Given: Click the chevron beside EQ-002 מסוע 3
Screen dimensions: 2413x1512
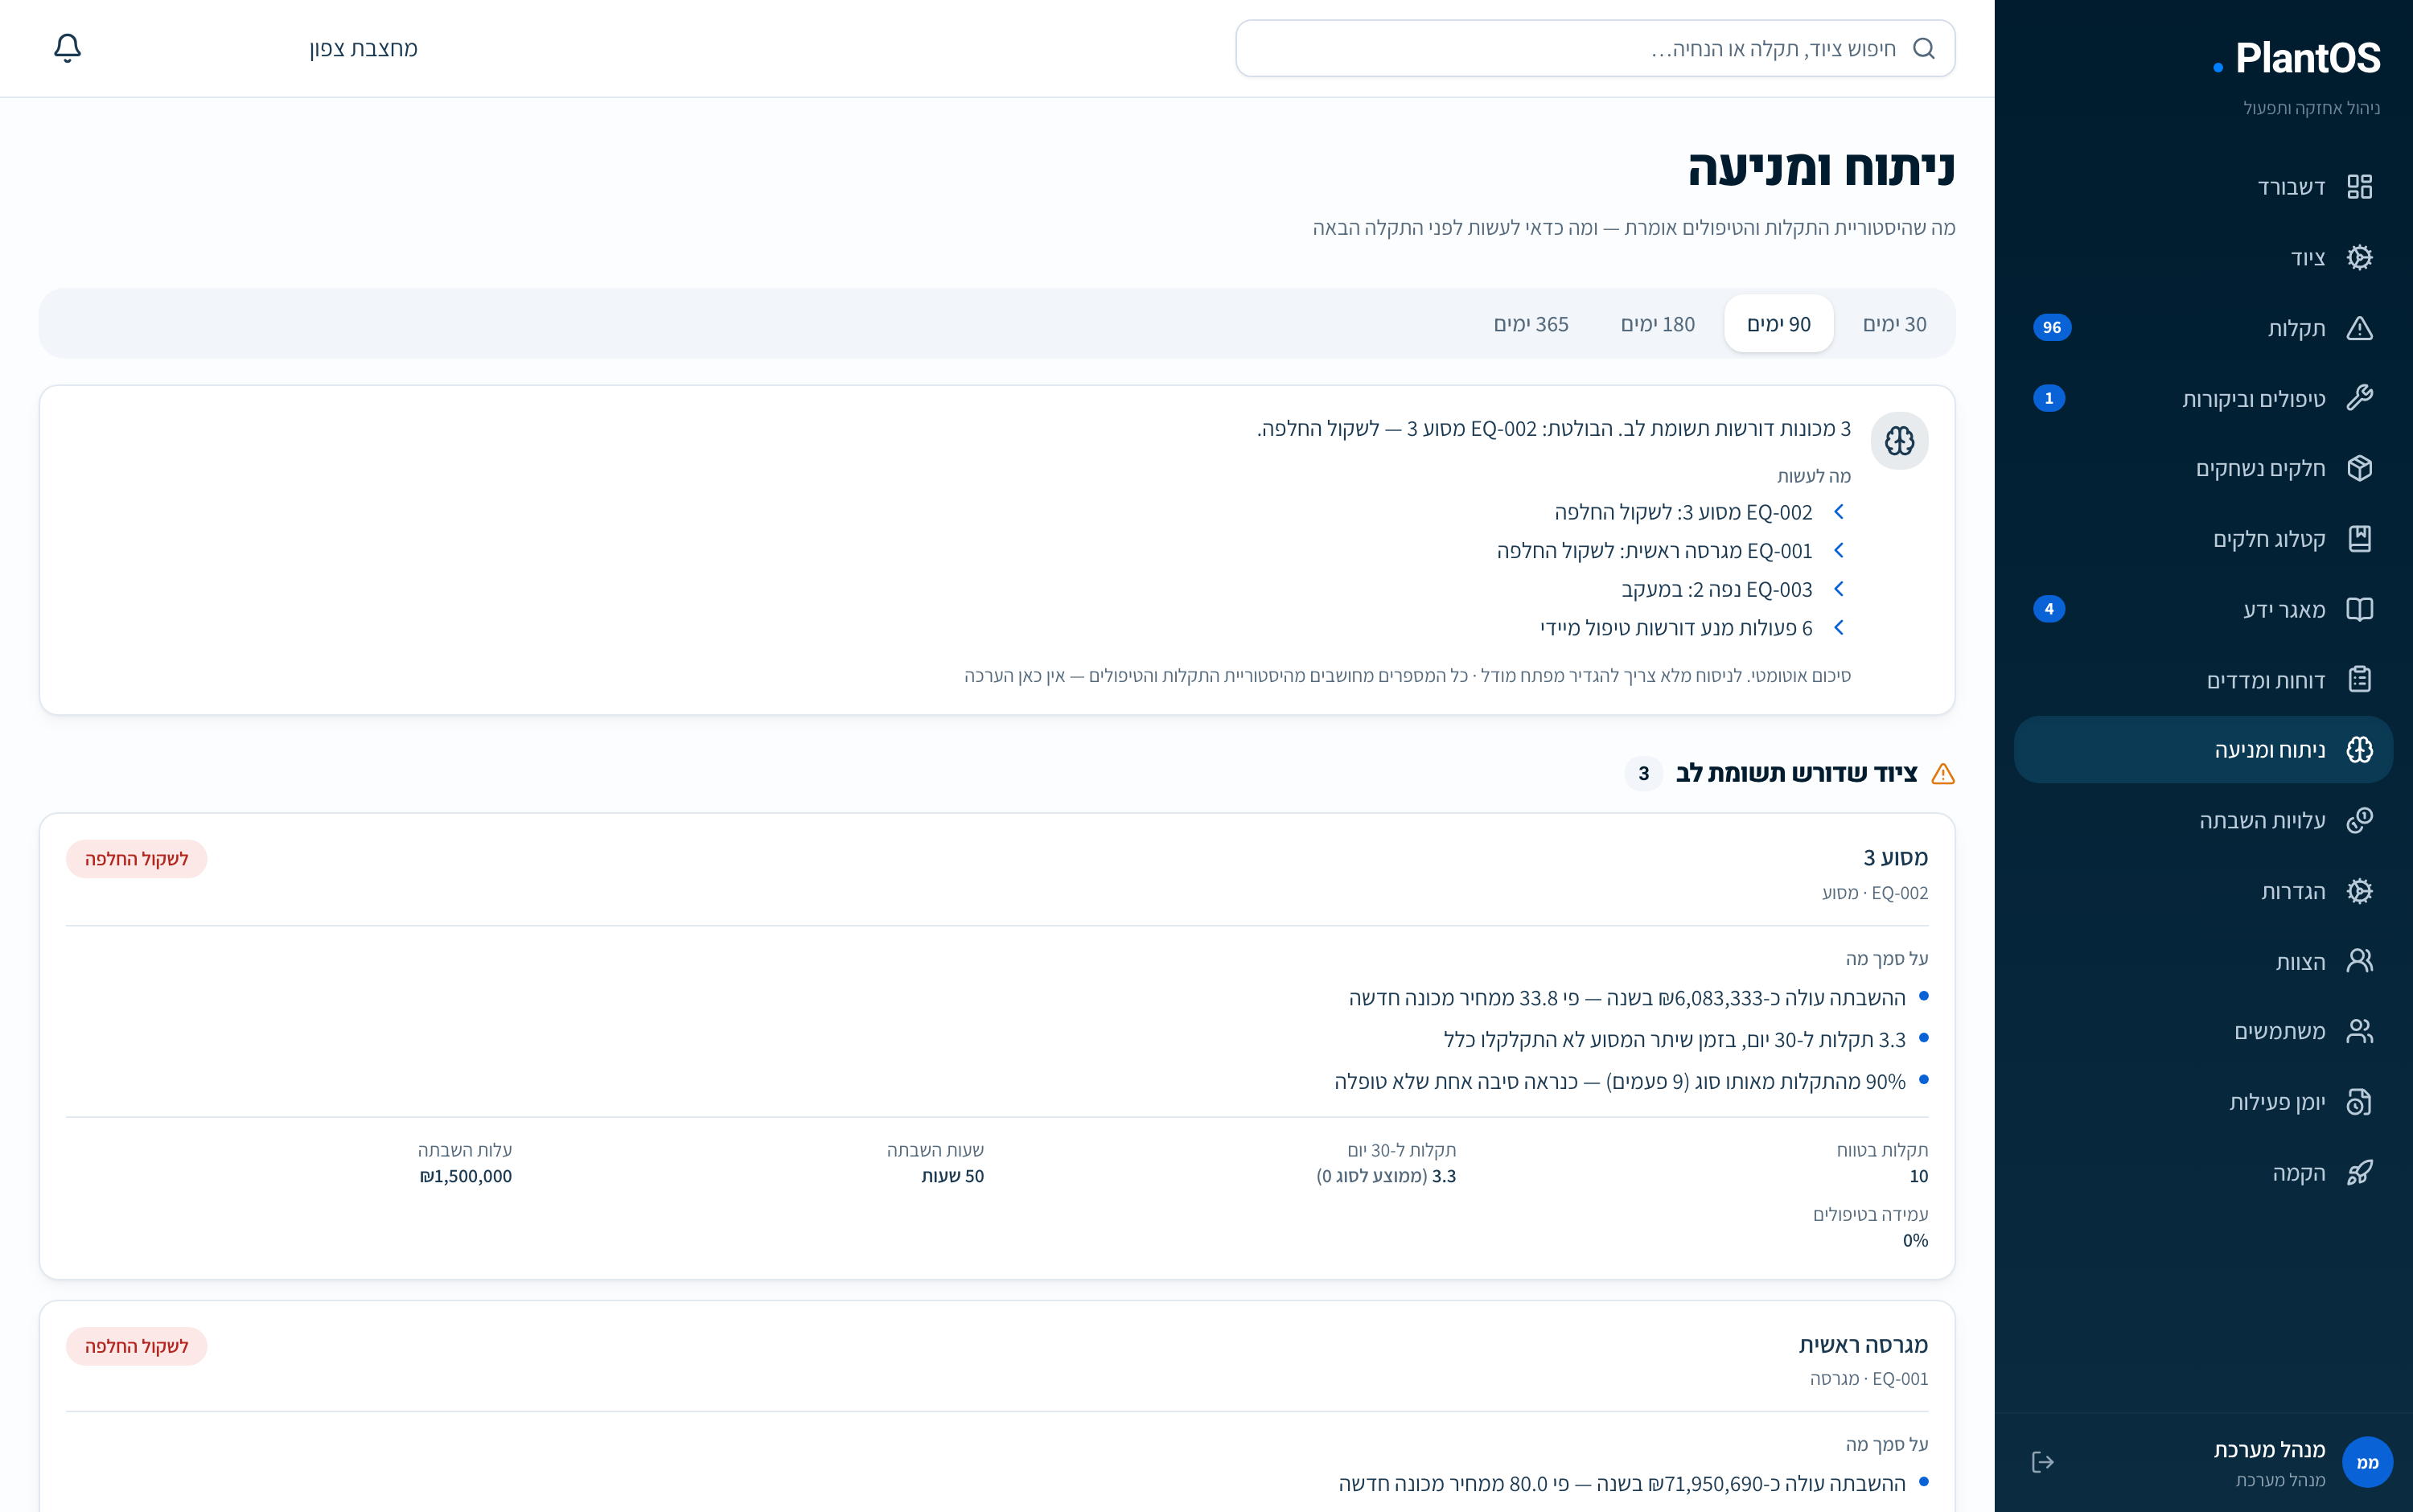Looking at the screenshot, I should point(1838,512).
